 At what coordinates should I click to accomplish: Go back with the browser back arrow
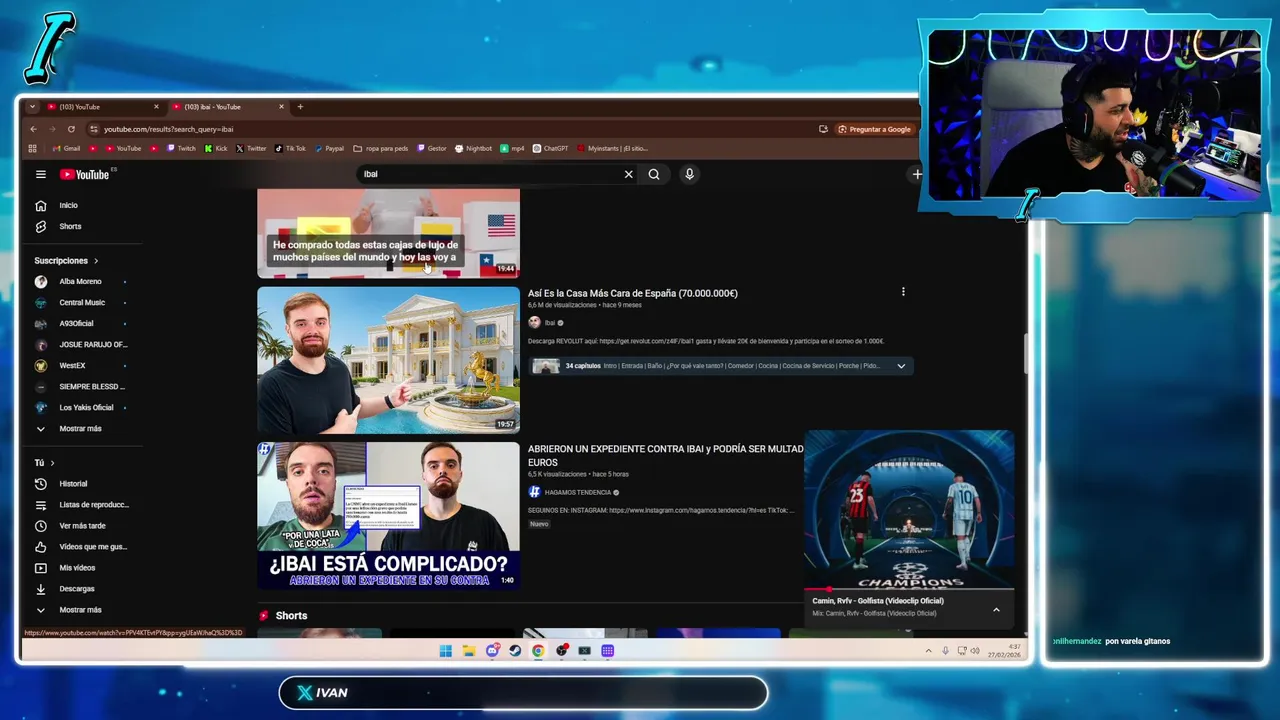[33, 129]
